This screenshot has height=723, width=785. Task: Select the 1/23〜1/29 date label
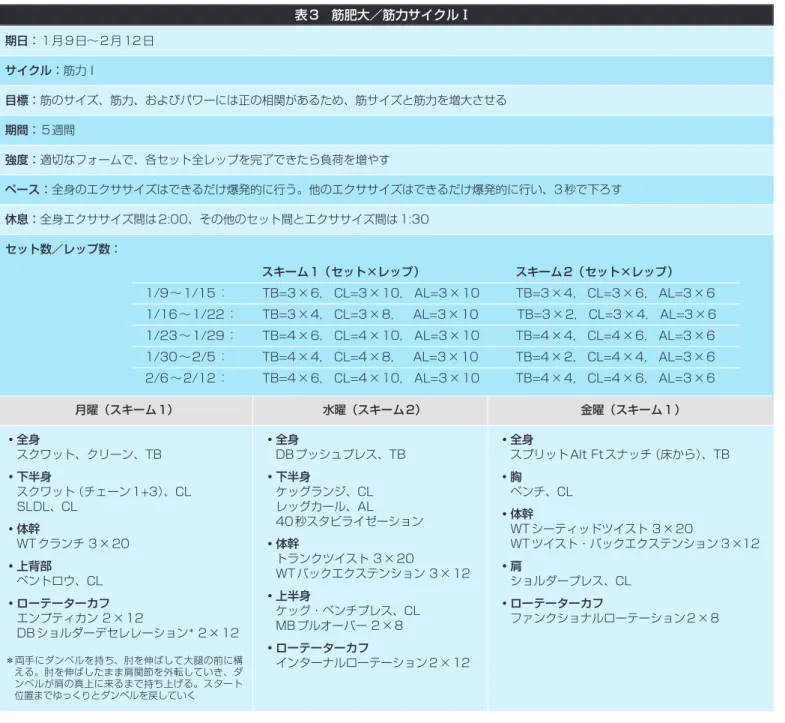coord(190,335)
